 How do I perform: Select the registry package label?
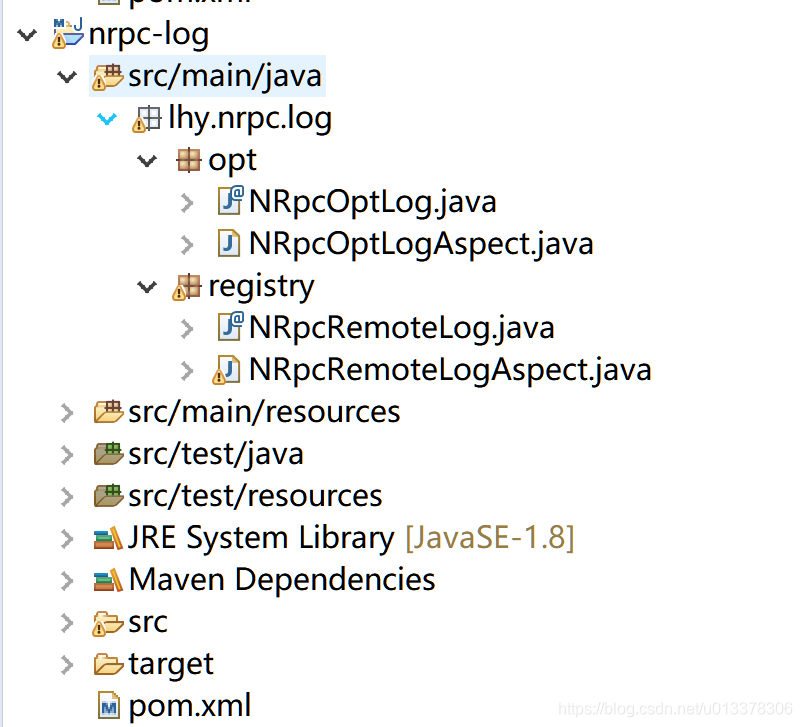(261, 287)
